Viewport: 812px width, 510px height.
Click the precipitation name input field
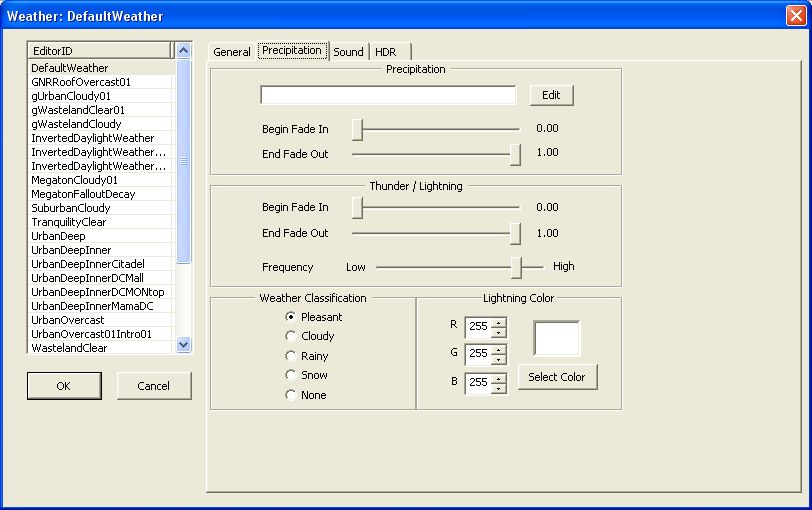[388, 95]
